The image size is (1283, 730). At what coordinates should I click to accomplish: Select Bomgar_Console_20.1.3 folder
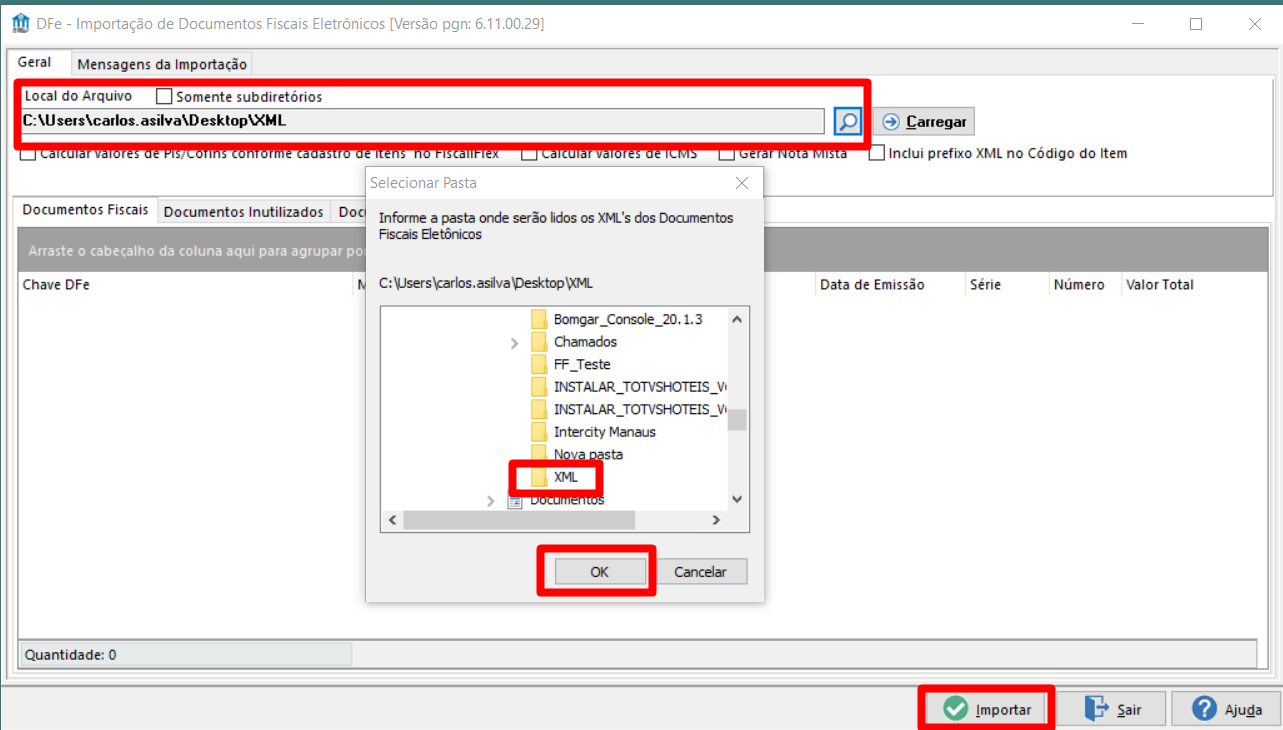tap(628, 319)
